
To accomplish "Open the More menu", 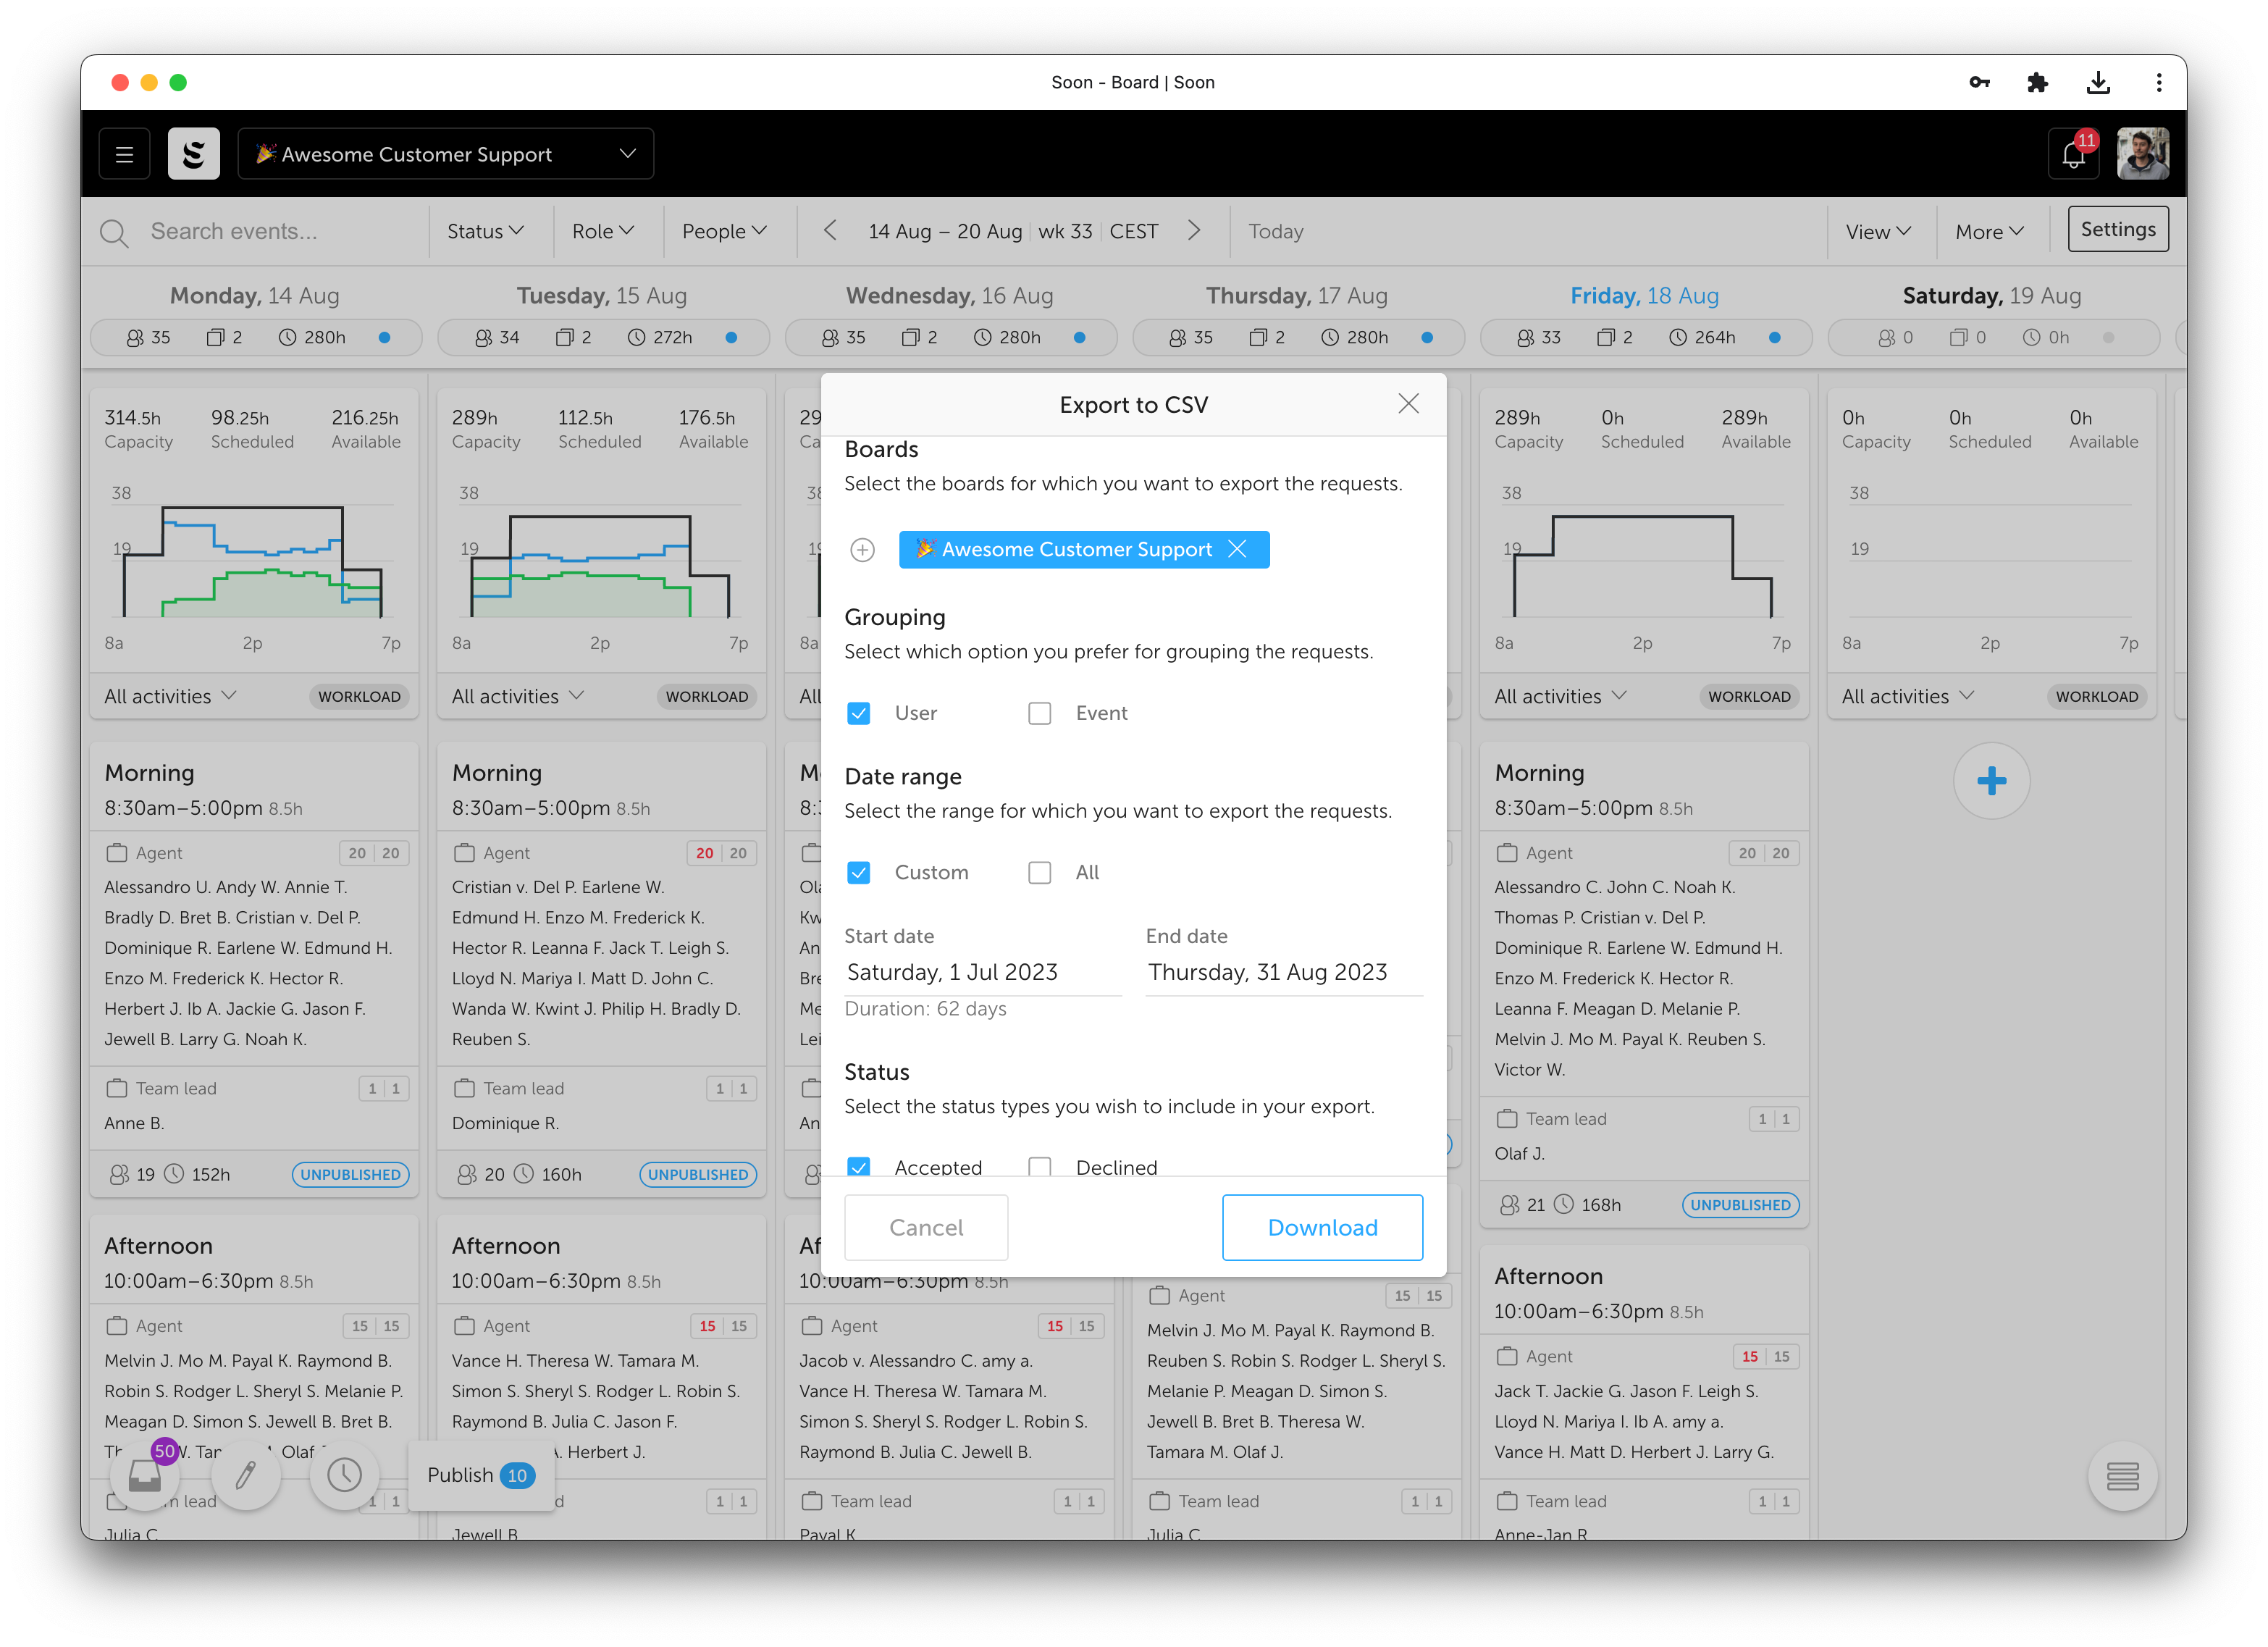I will tap(1989, 231).
